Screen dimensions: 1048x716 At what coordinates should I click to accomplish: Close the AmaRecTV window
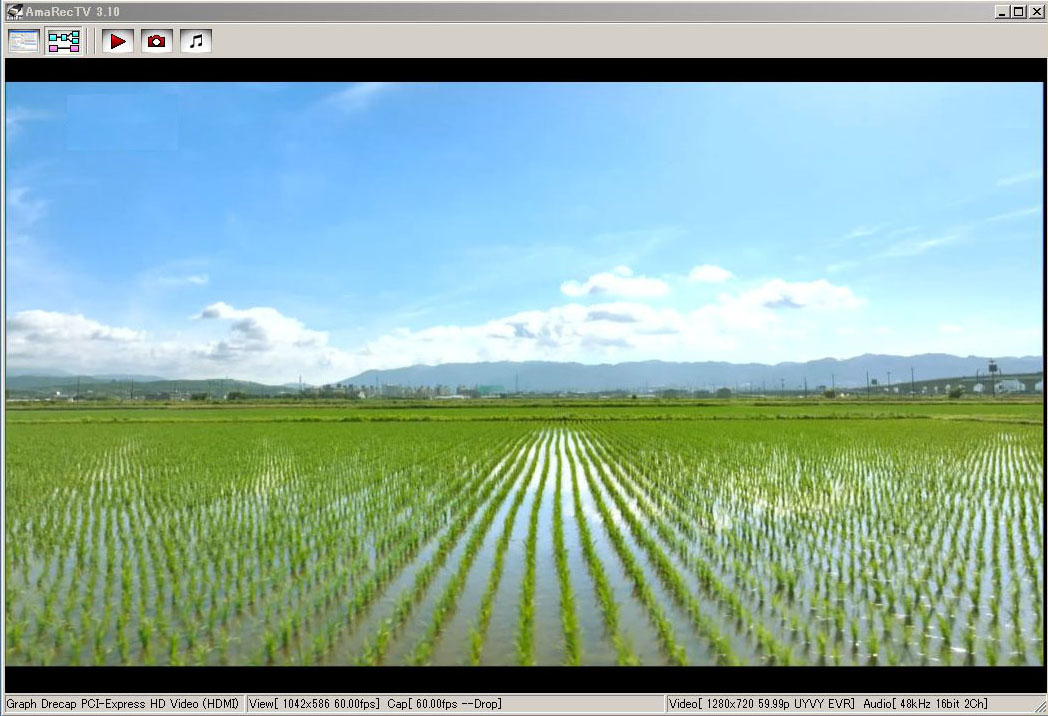1037,11
